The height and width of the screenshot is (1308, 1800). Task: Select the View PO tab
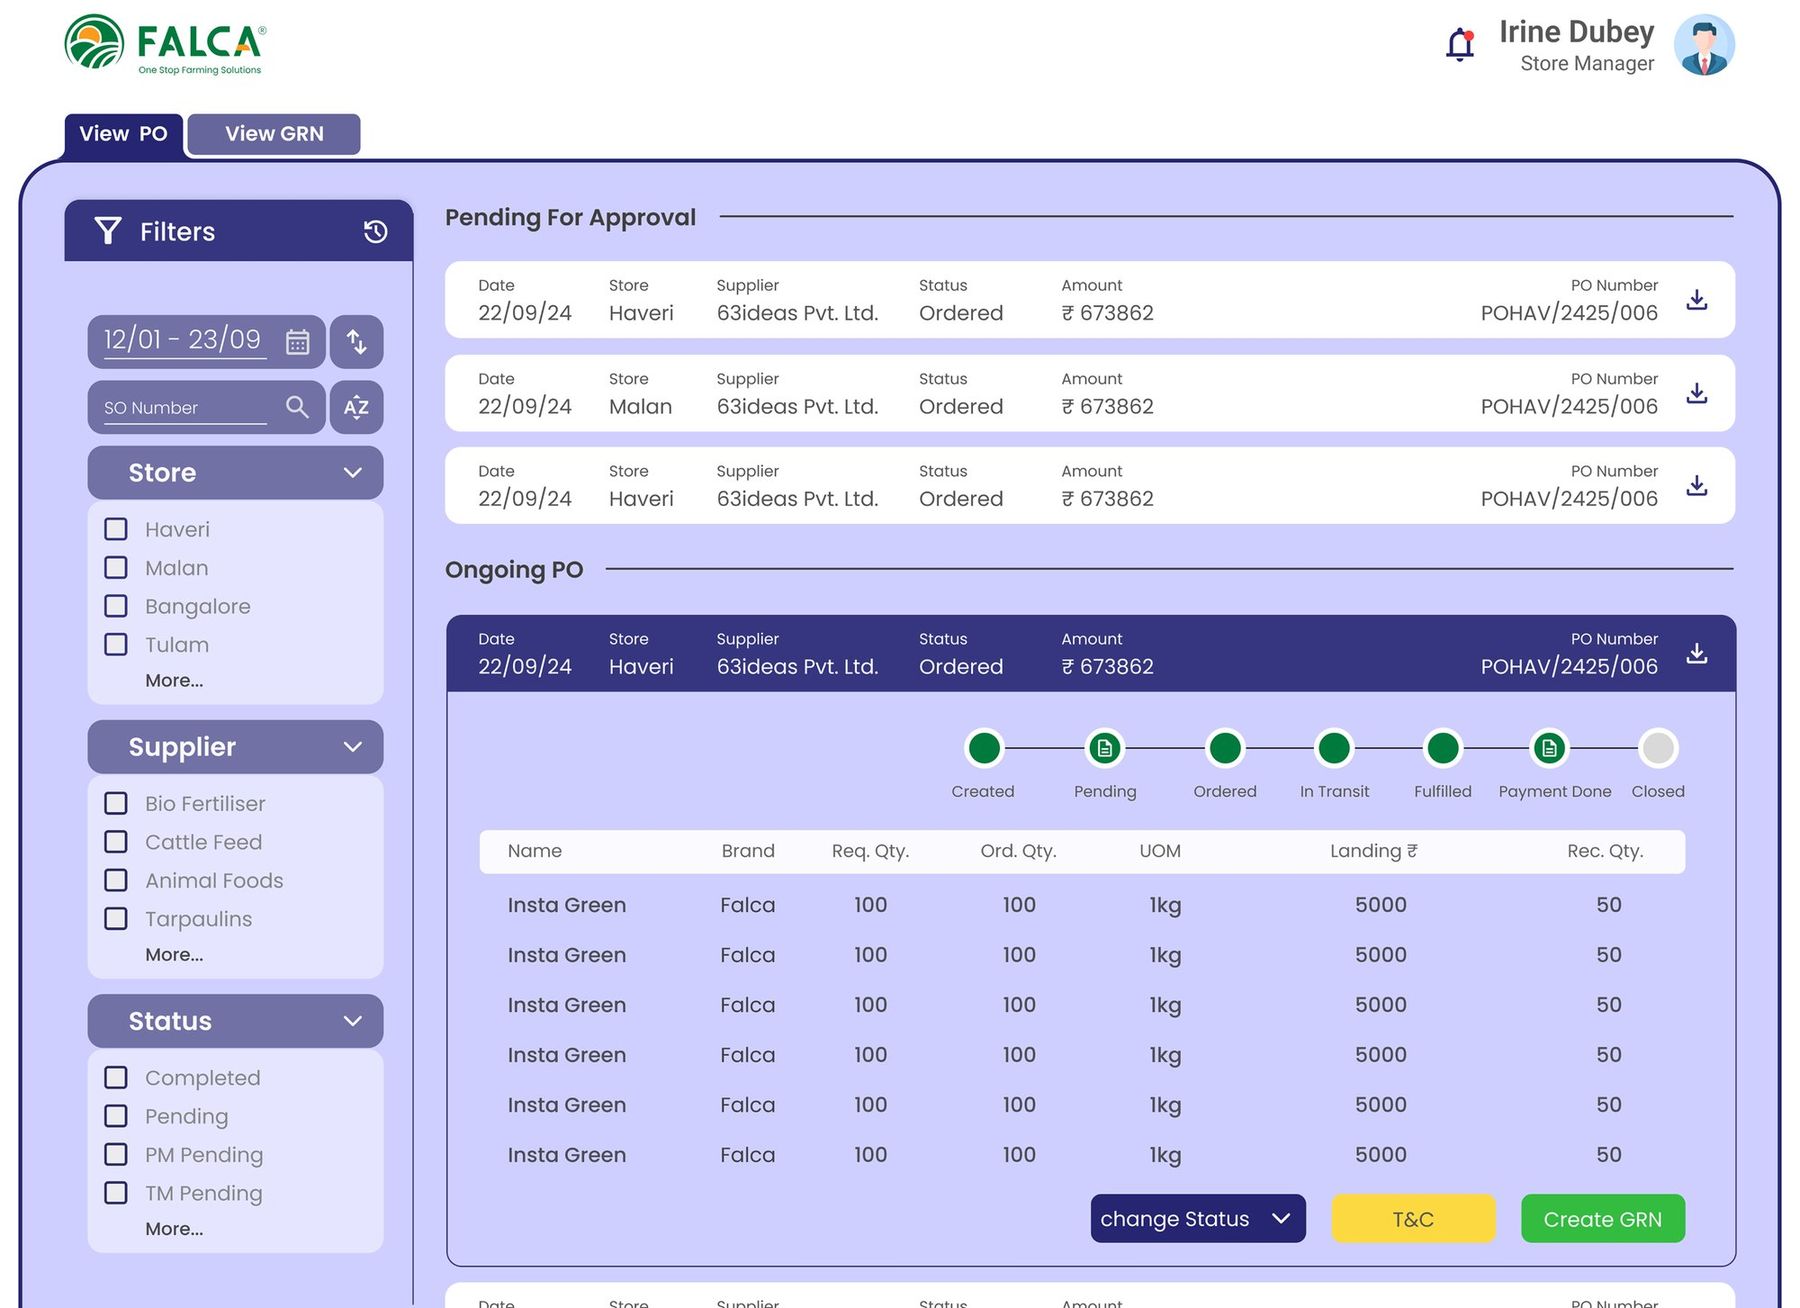[x=123, y=135]
